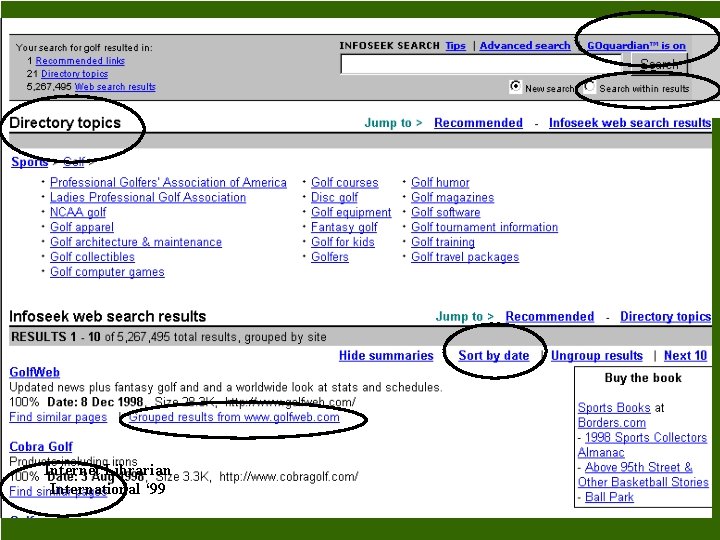The height and width of the screenshot is (540, 720).
Task: Jump to Infoseek web search results
Action: pyautogui.click(x=630, y=123)
